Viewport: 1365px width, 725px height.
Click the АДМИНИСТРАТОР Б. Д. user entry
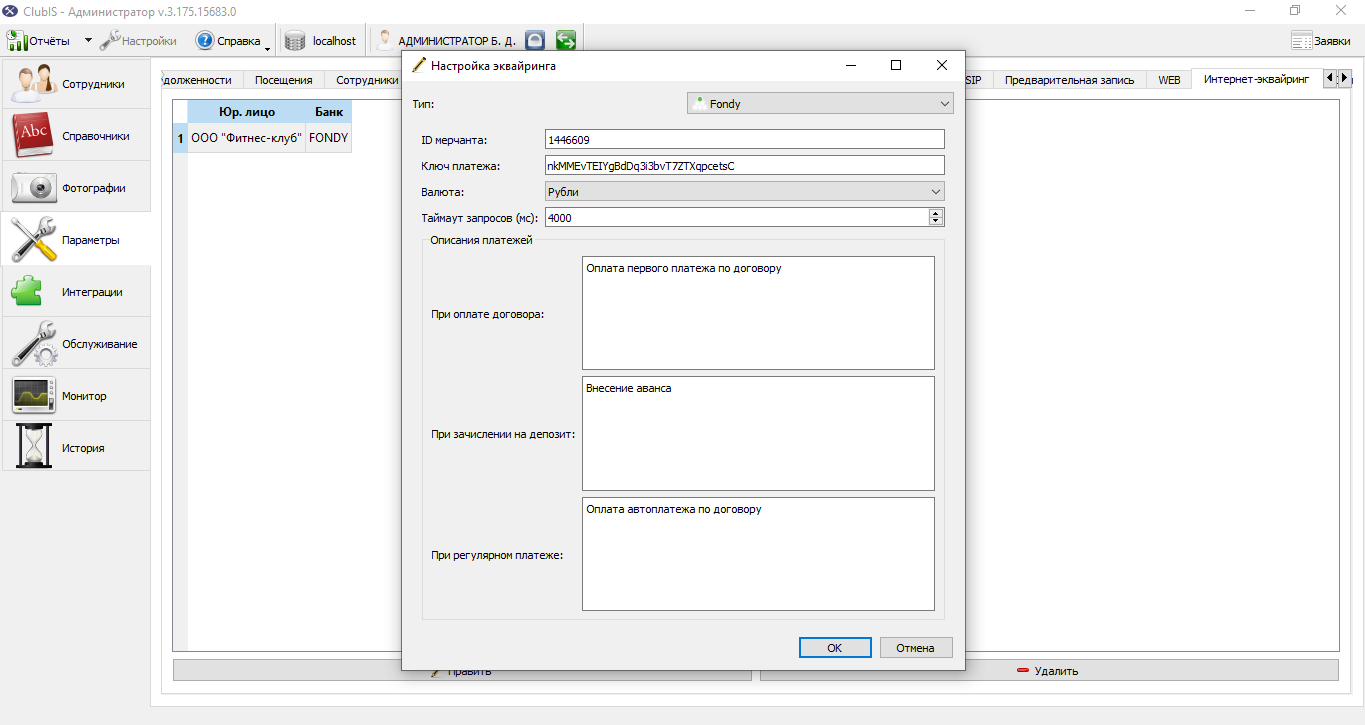tap(446, 41)
